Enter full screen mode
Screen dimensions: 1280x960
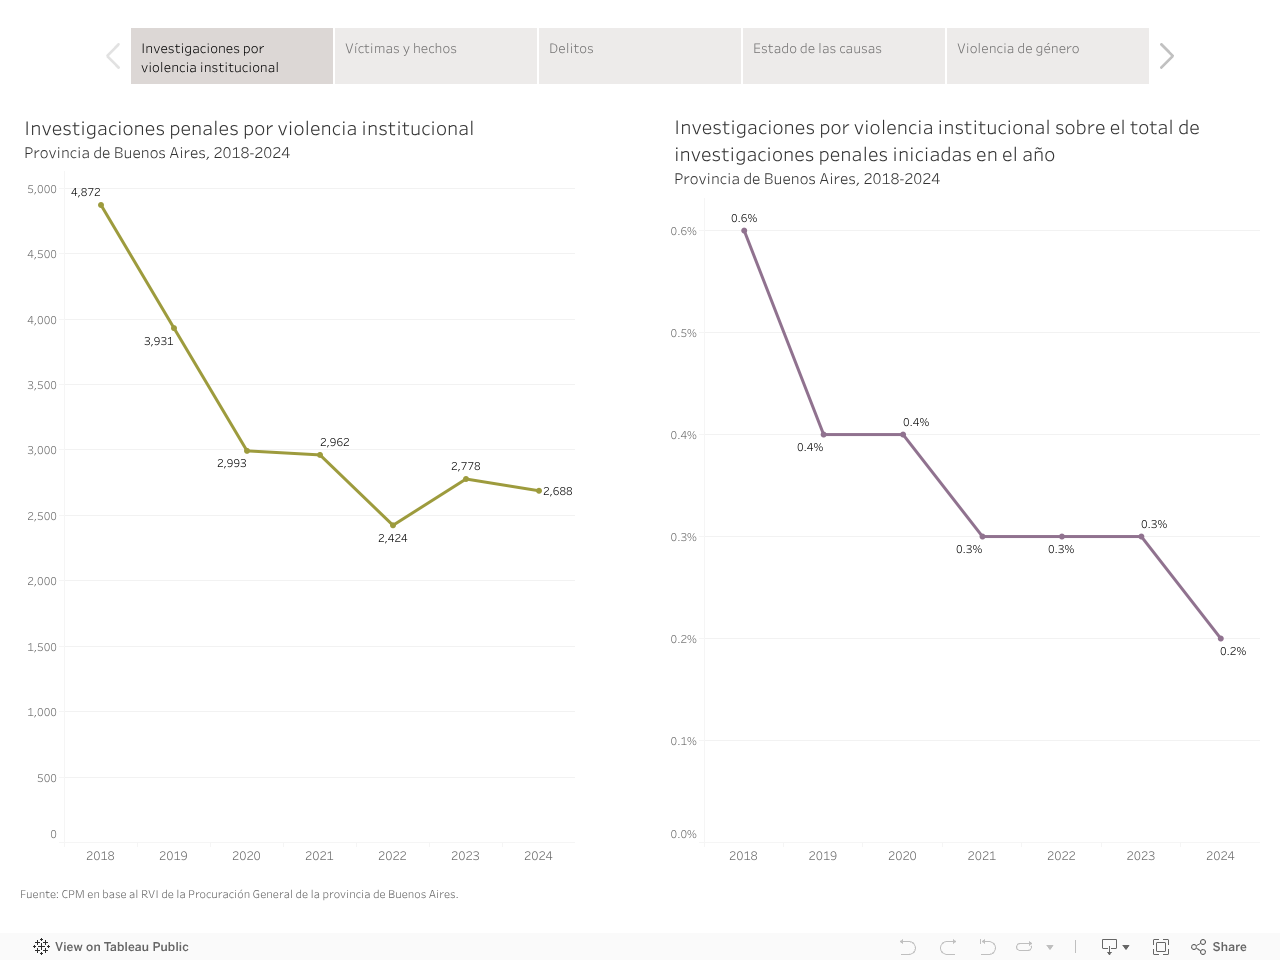coord(1161,947)
